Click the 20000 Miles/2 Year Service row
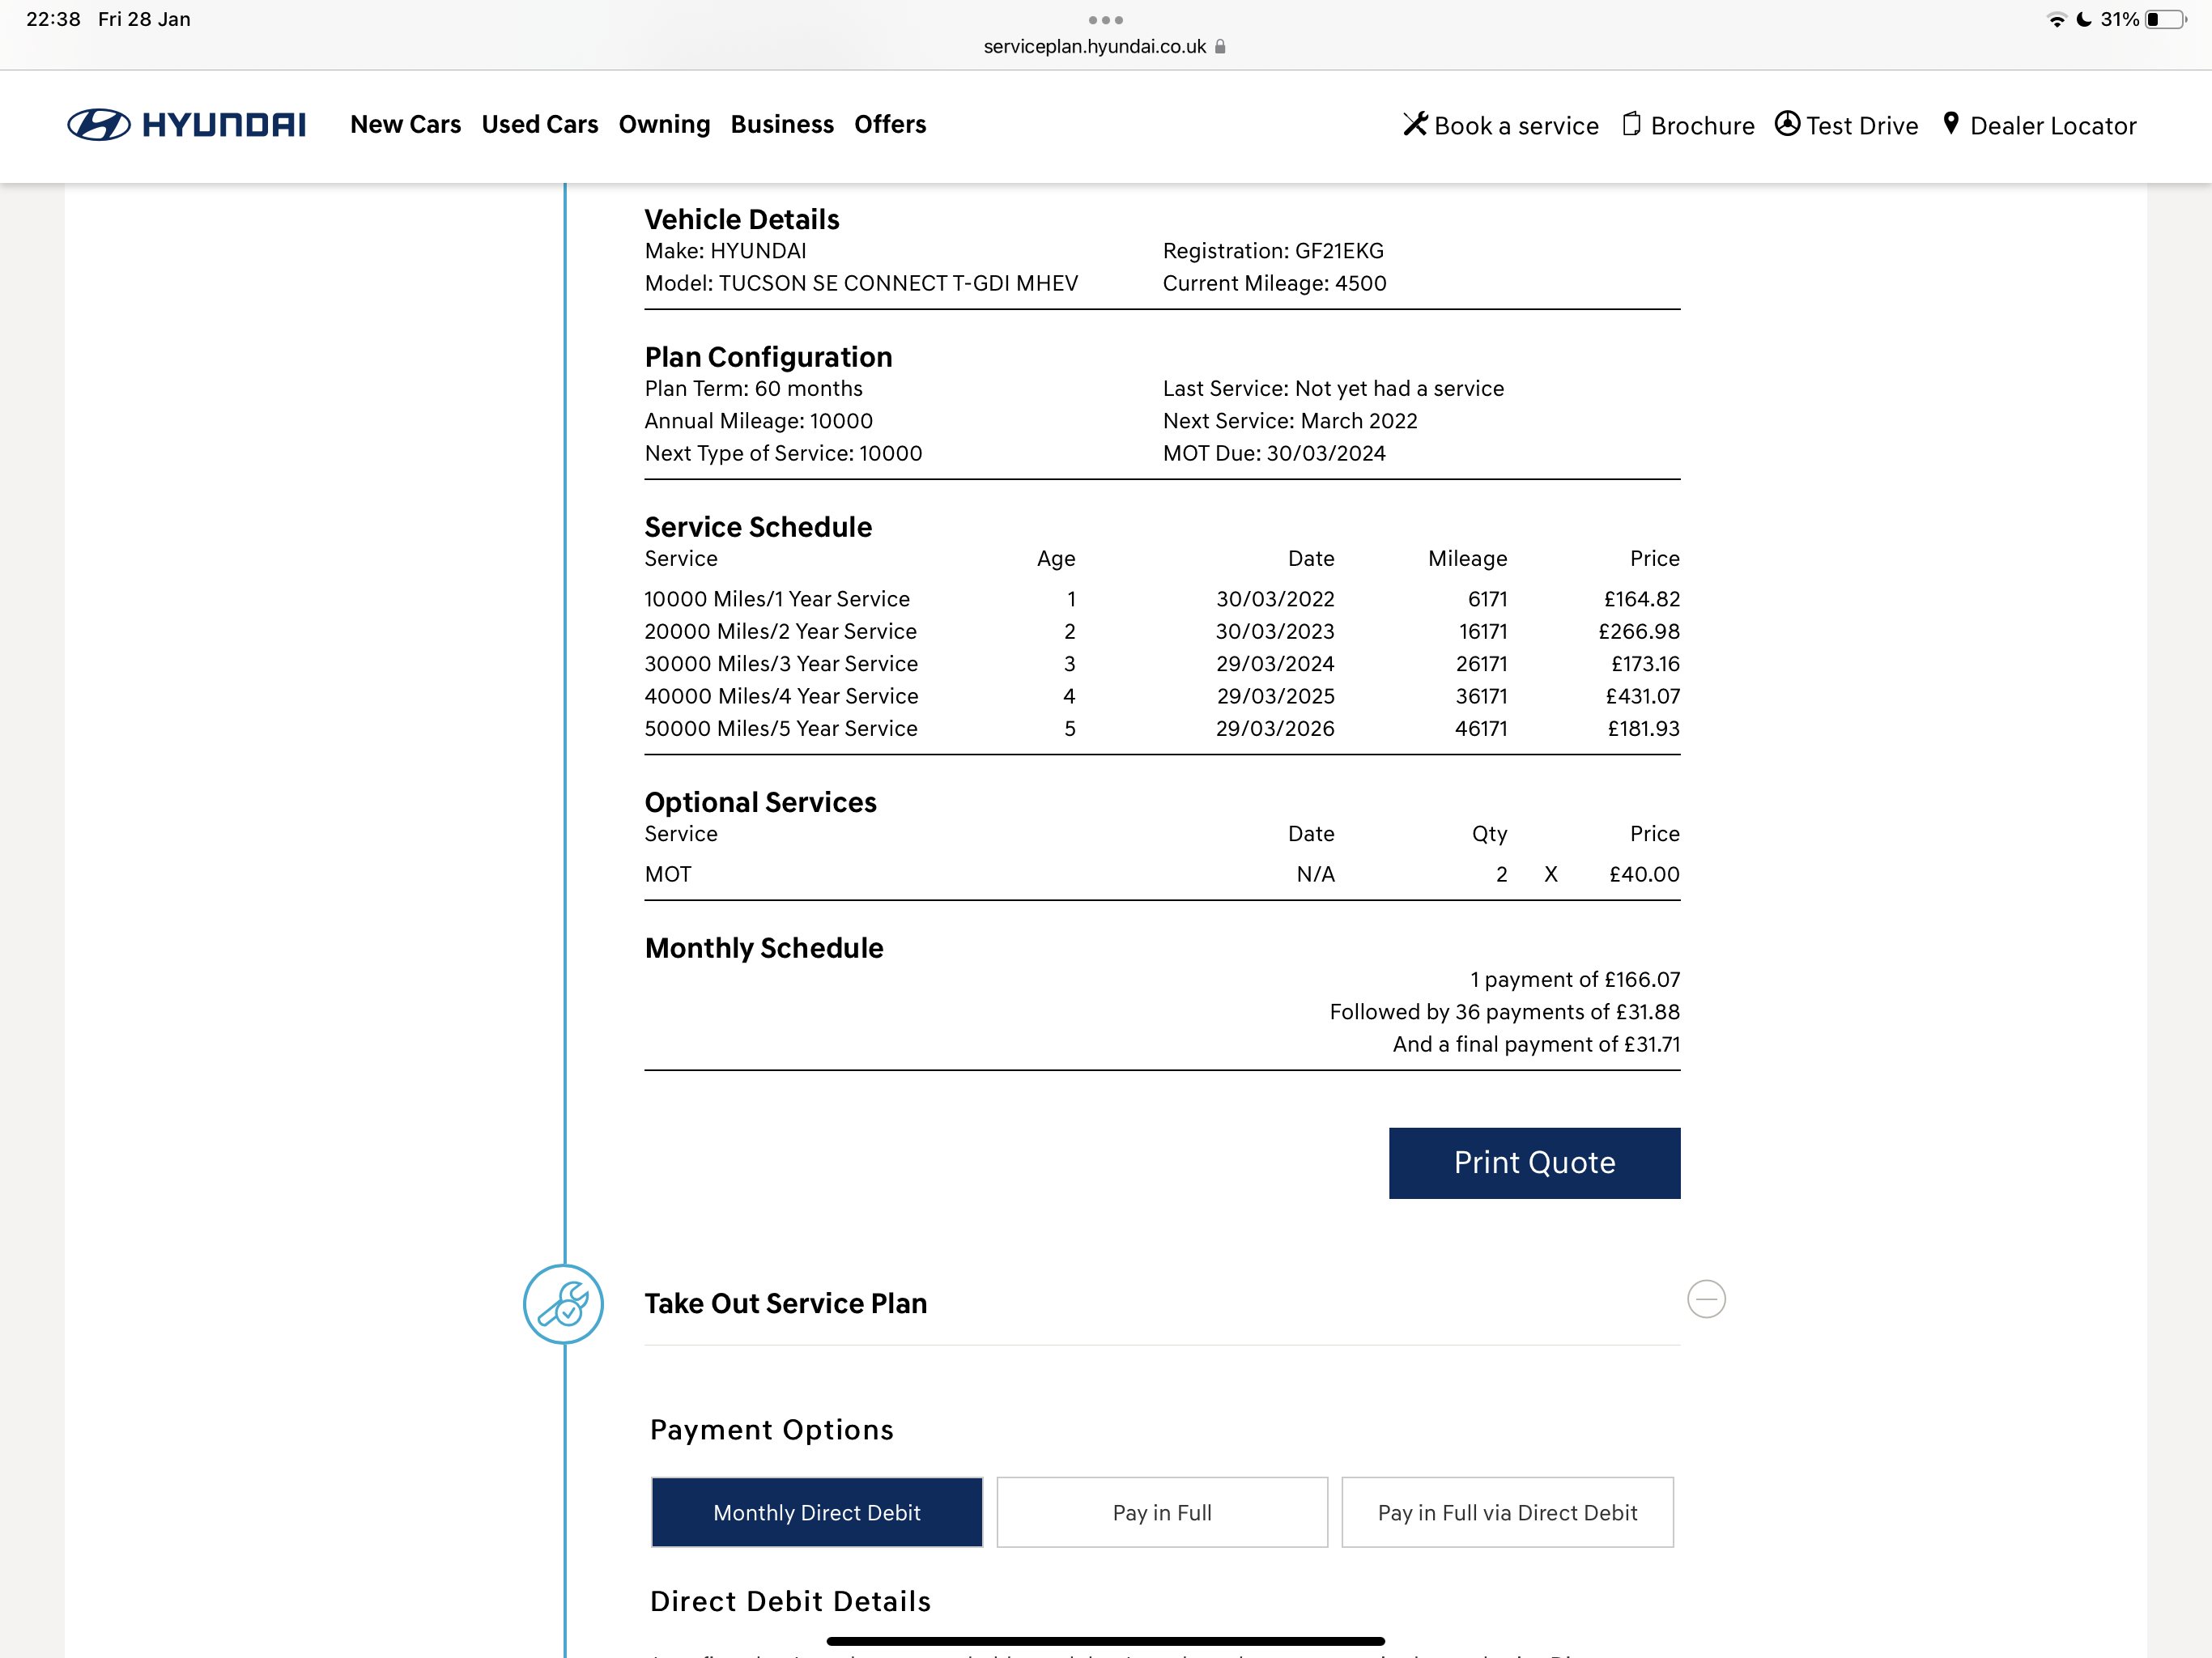Image resolution: width=2212 pixels, height=1658 pixels. tap(1162, 631)
